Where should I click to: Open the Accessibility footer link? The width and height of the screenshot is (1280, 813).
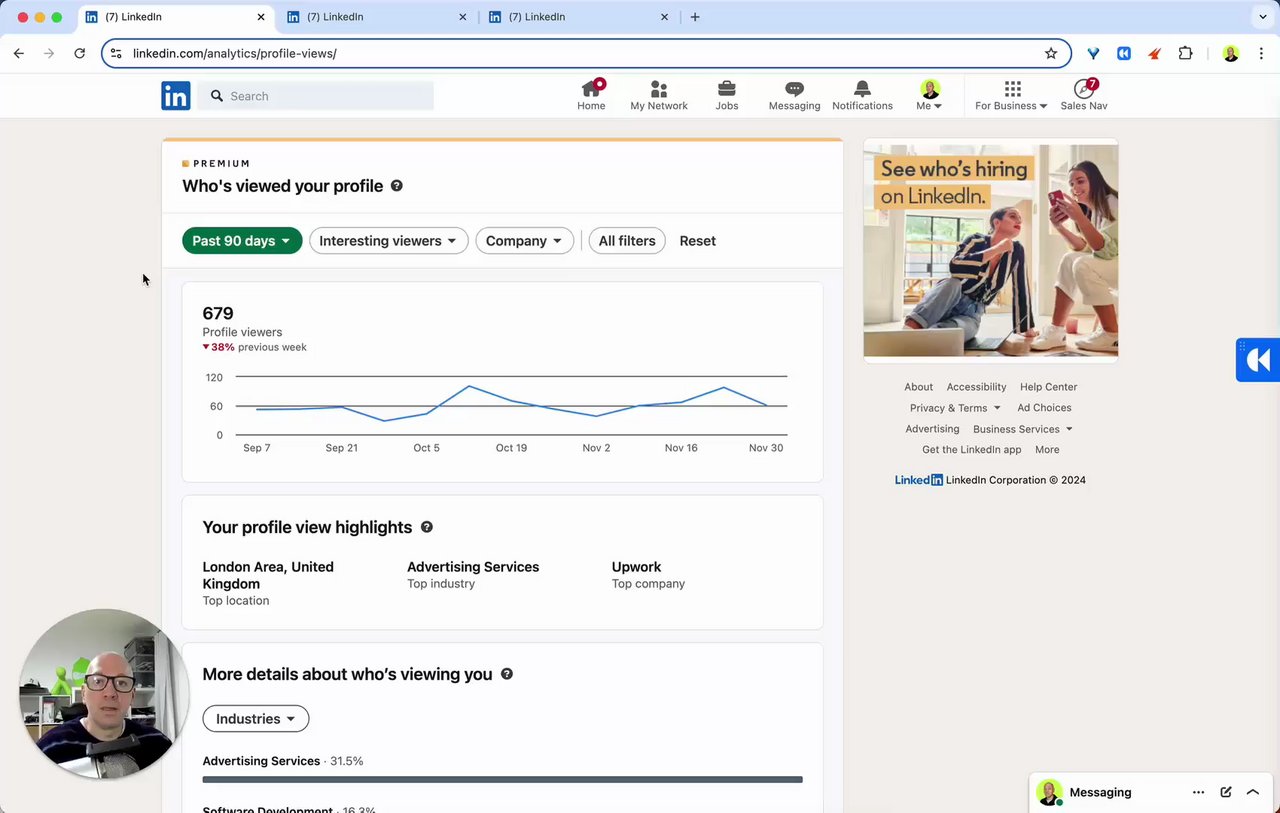click(976, 387)
